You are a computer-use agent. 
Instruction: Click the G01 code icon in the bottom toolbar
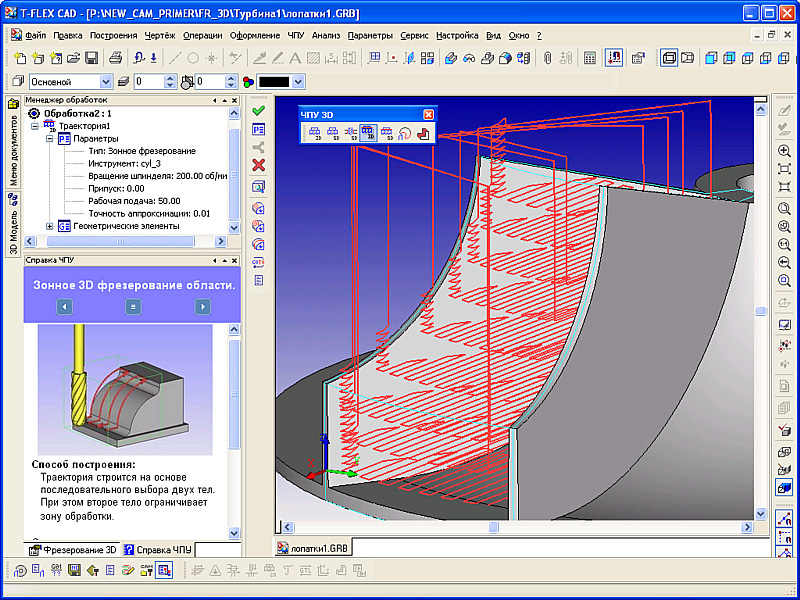[57, 569]
